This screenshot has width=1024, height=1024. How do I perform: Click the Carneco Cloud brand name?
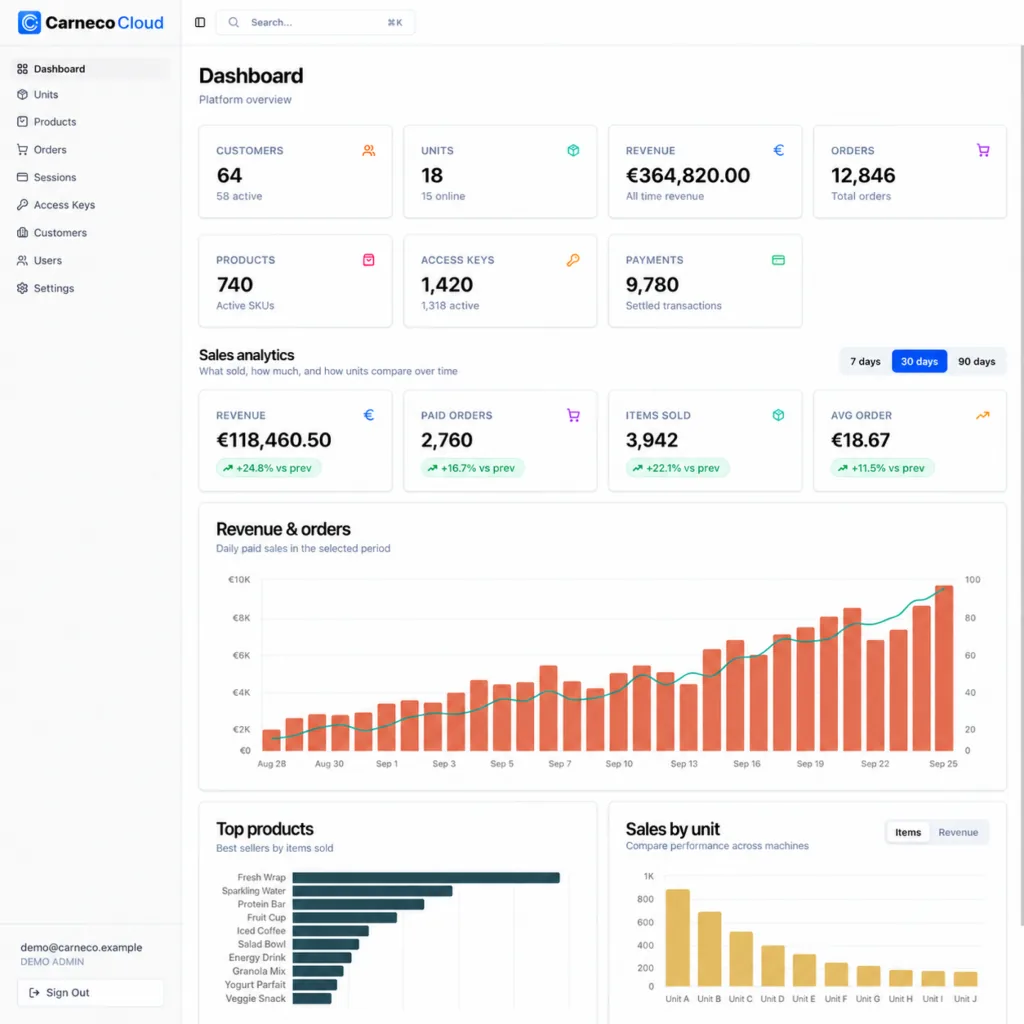tap(104, 23)
